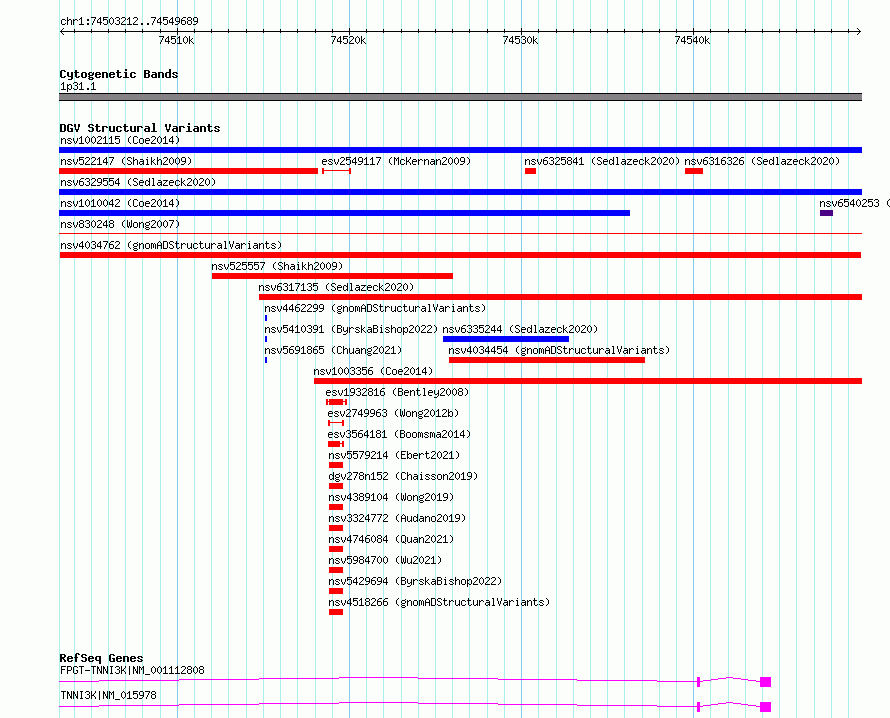Screen dimensions: 890x718
Task: Click nsv4462299 (gnomADStructuralVariants) label
Action: point(375,308)
